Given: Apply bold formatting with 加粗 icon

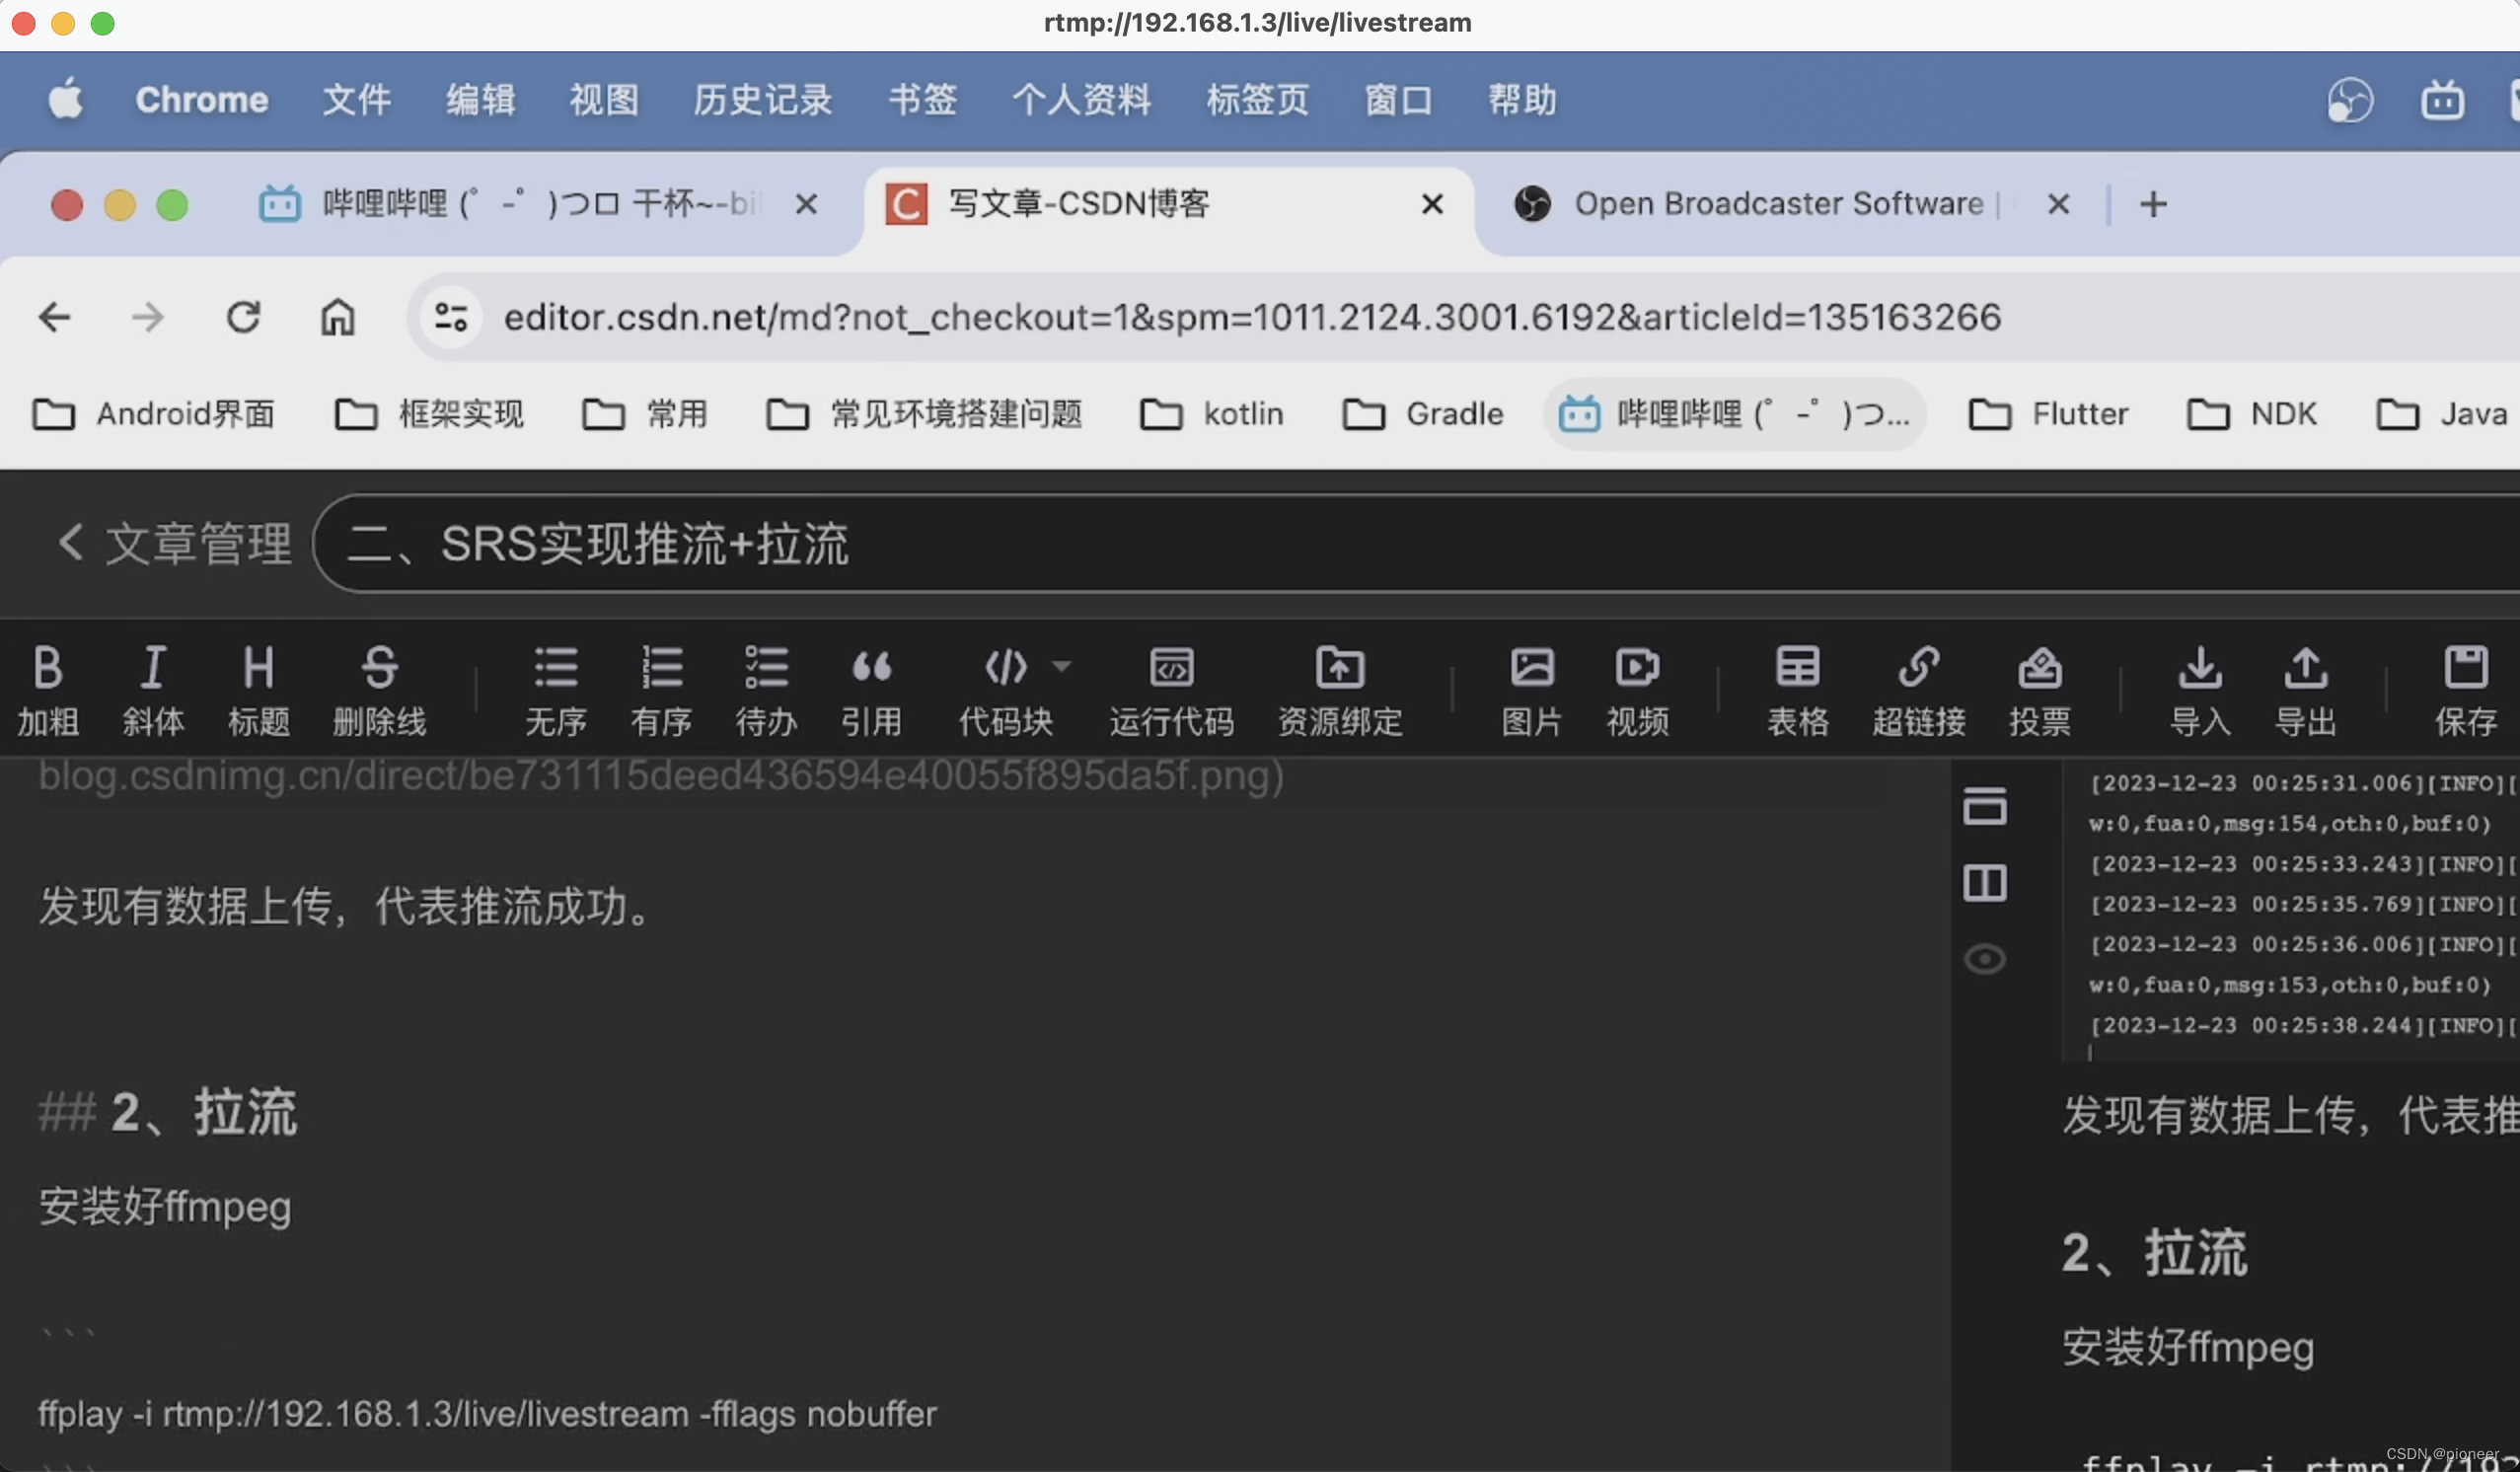Looking at the screenshot, I should coord(48,689).
